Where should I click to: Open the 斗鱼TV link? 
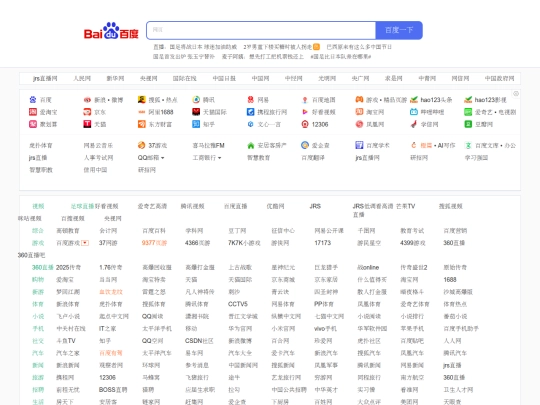(x=66, y=341)
